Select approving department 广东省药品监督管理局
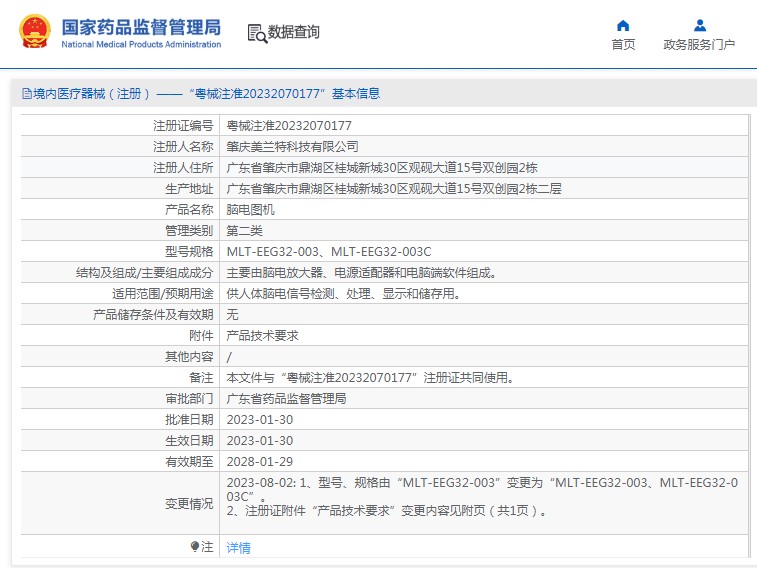 click(286, 399)
